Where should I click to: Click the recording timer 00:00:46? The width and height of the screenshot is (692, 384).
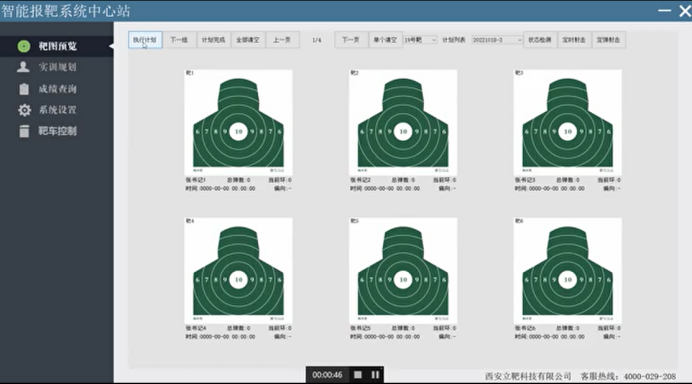(327, 375)
